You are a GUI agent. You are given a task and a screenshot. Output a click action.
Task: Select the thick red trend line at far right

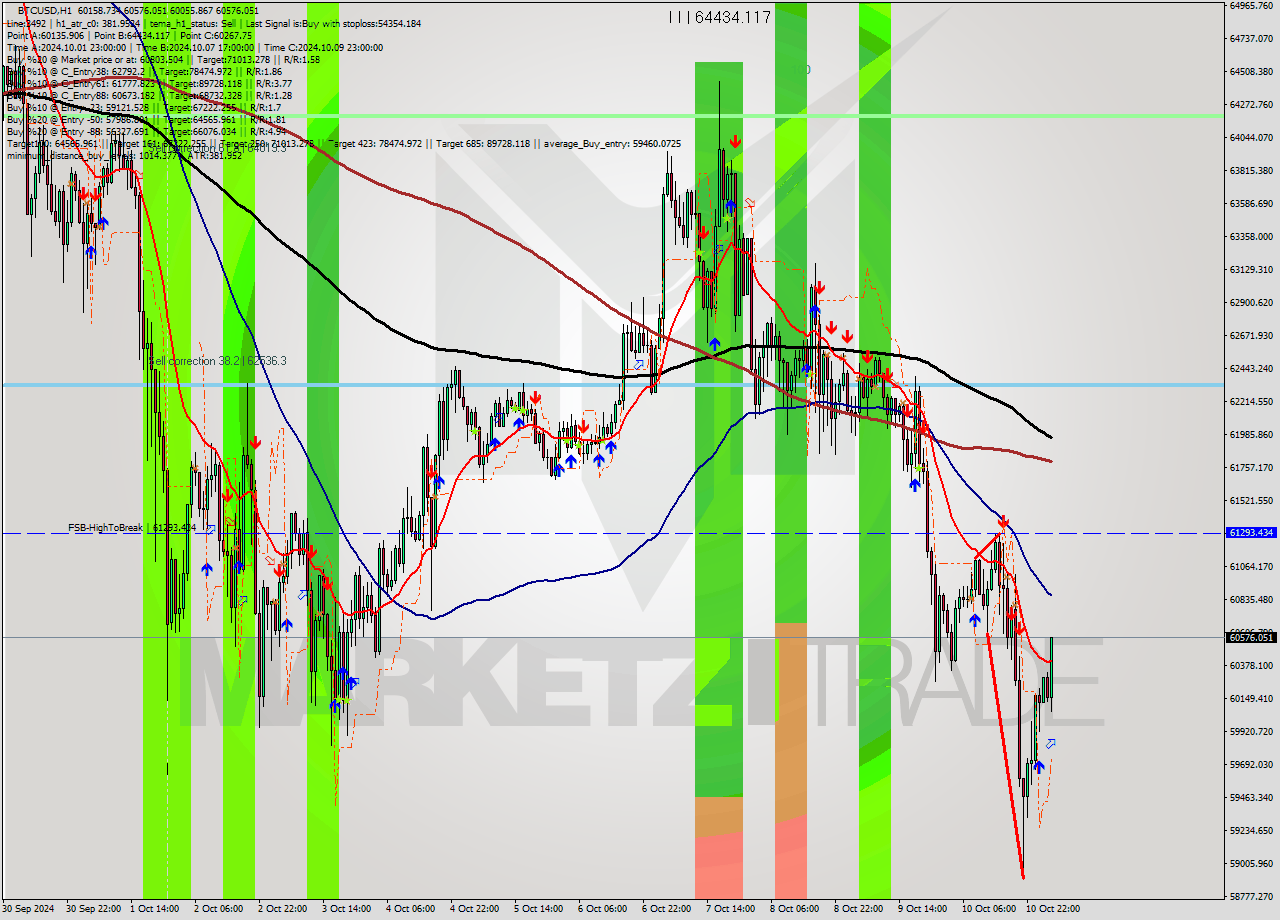coord(1005,755)
